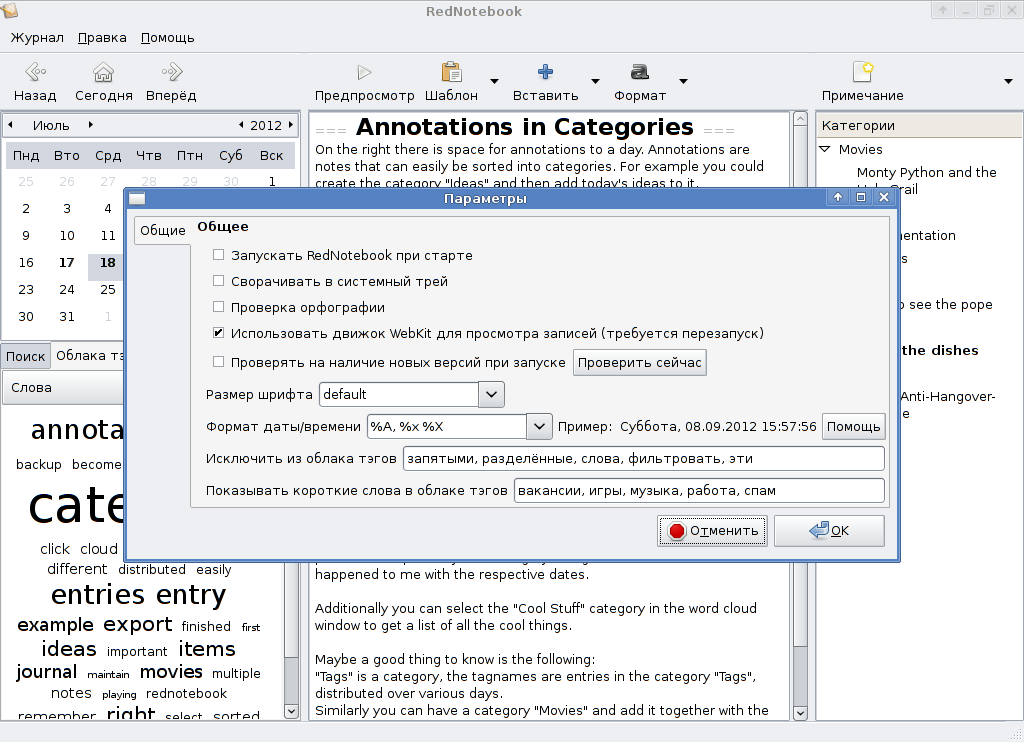This screenshot has height=742, width=1024.
Task: Open the Формат даты/времени dropdown arrow
Action: coord(539,427)
